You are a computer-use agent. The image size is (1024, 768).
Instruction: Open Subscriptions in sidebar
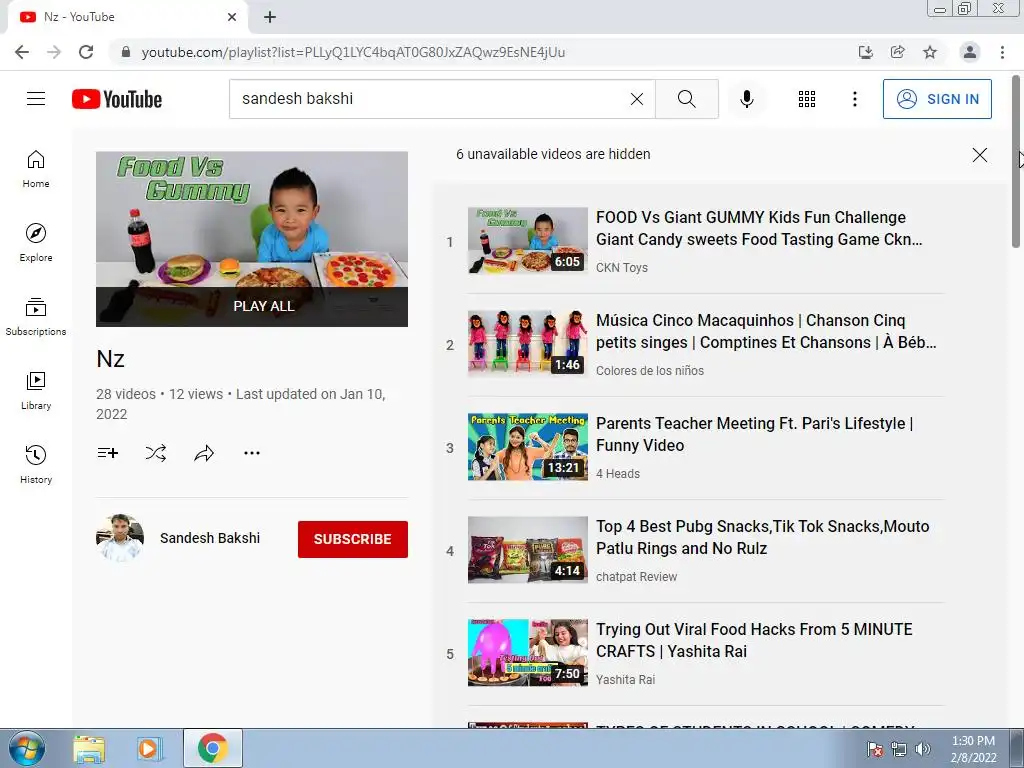pyautogui.click(x=36, y=317)
